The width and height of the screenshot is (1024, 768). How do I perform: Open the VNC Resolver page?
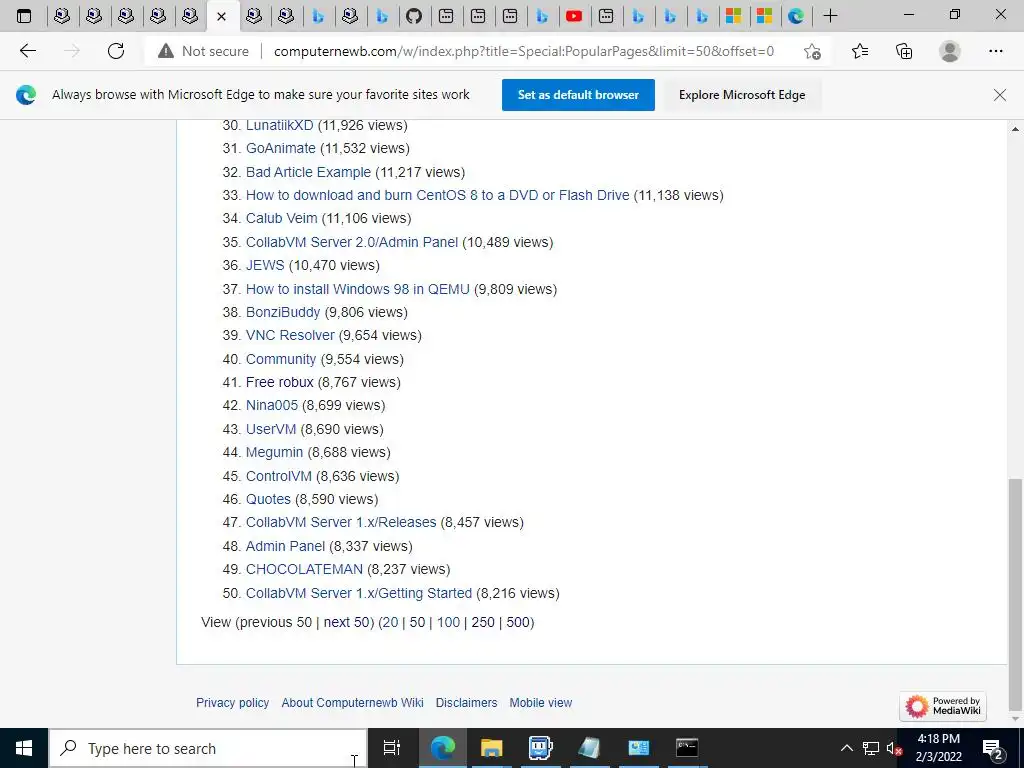[x=290, y=335]
